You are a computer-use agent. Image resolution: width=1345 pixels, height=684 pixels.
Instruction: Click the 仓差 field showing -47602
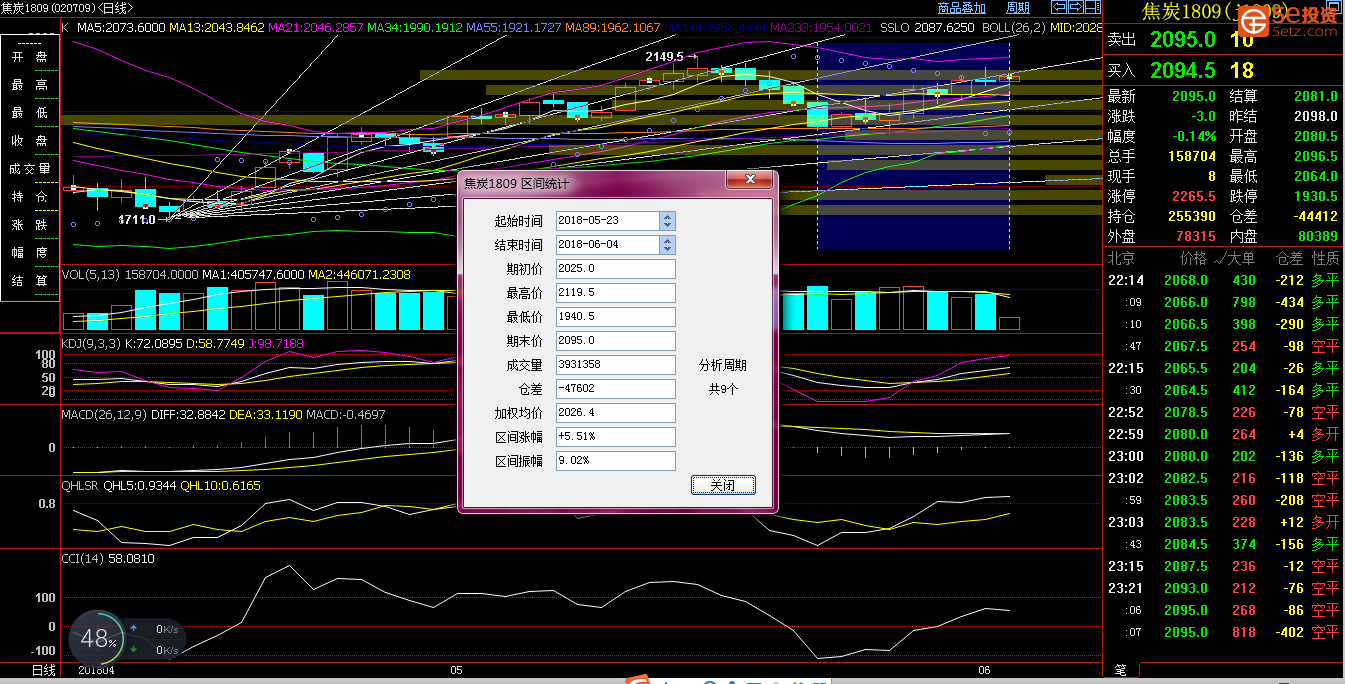point(616,389)
